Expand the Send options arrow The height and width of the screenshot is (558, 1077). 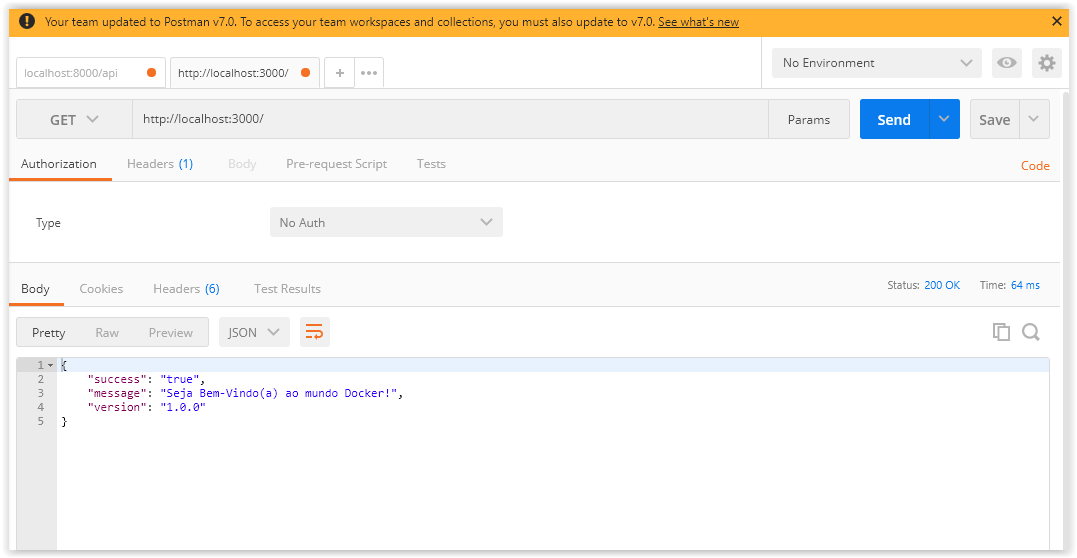944,119
